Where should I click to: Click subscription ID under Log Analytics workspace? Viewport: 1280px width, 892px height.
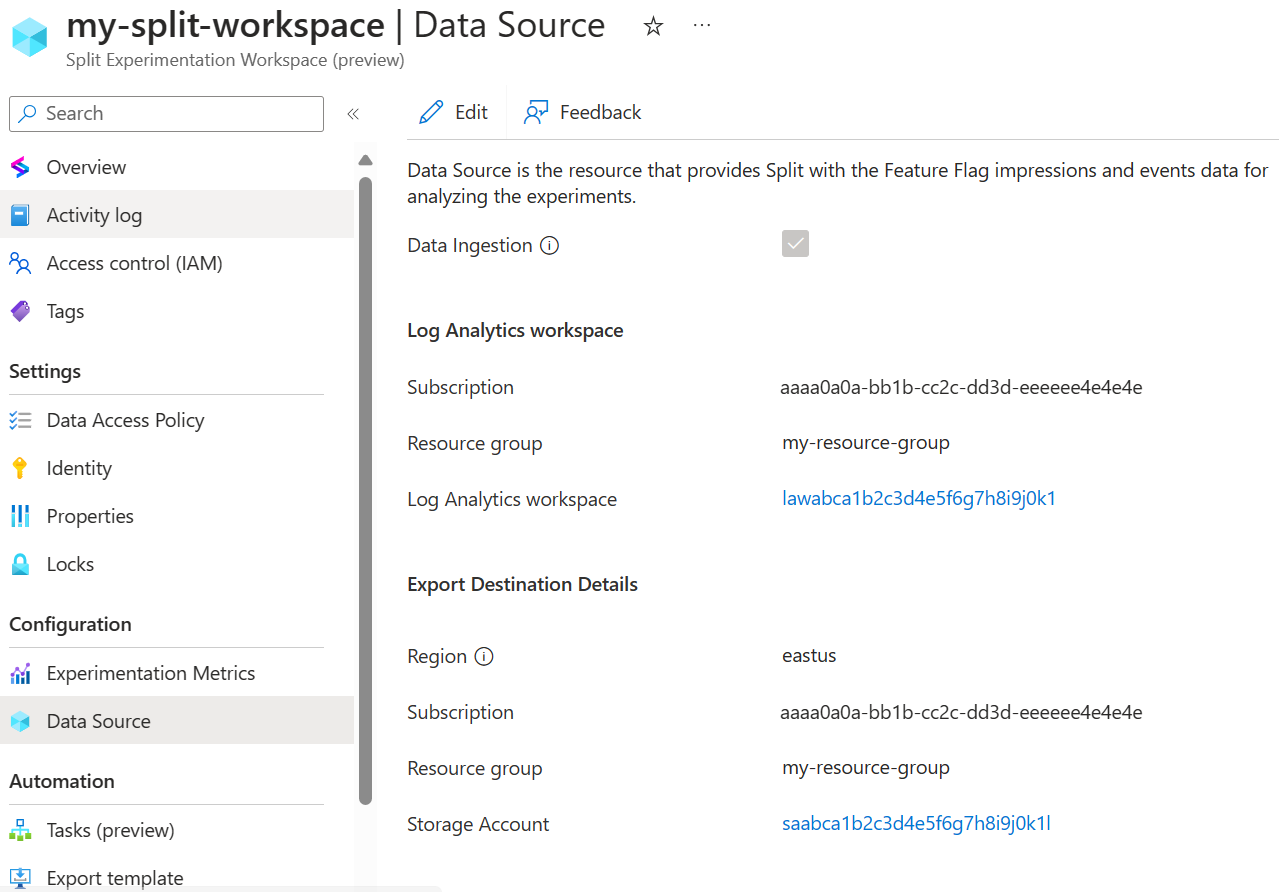coord(961,387)
